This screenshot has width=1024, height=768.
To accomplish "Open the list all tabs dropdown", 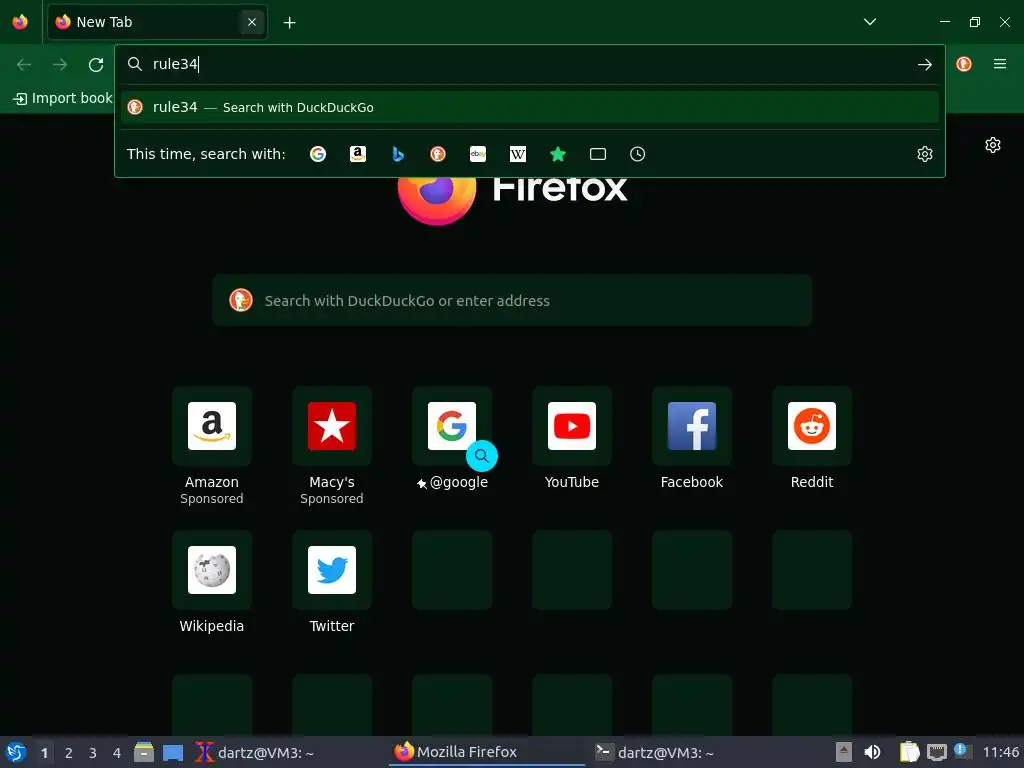I will coord(870,22).
